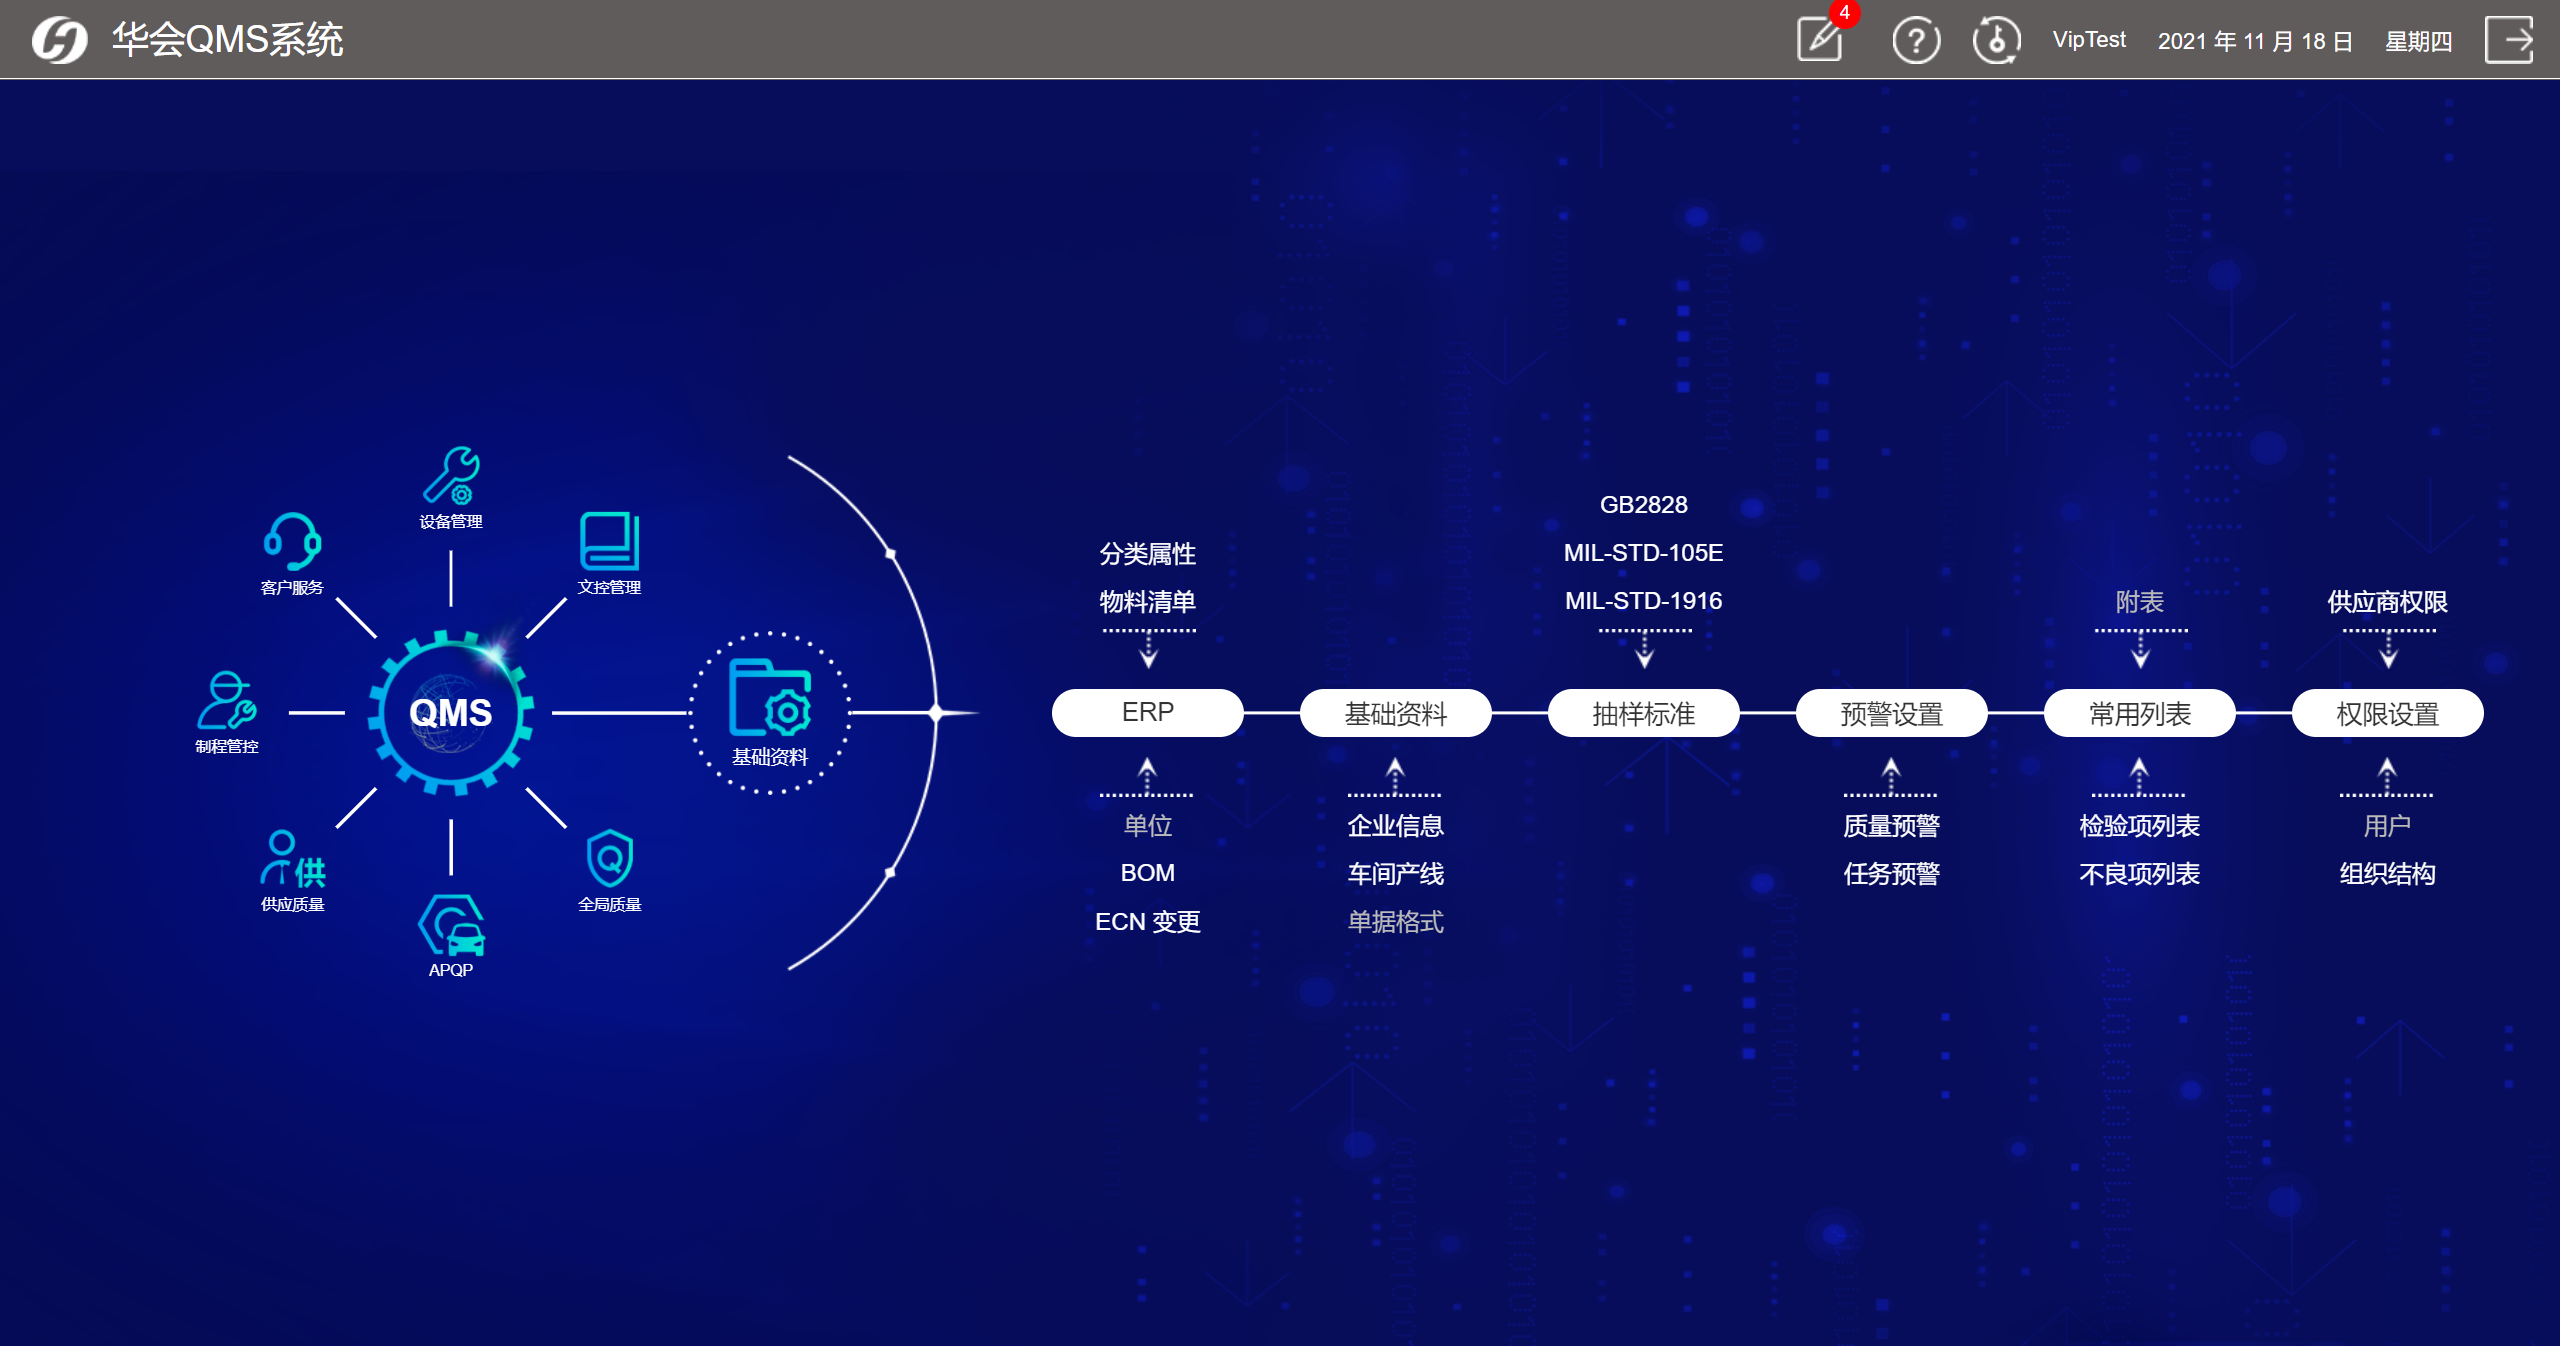Open the 预警设置 pill button
The width and height of the screenshot is (2560, 1346).
pyautogui.click(x=1891, y=713)
